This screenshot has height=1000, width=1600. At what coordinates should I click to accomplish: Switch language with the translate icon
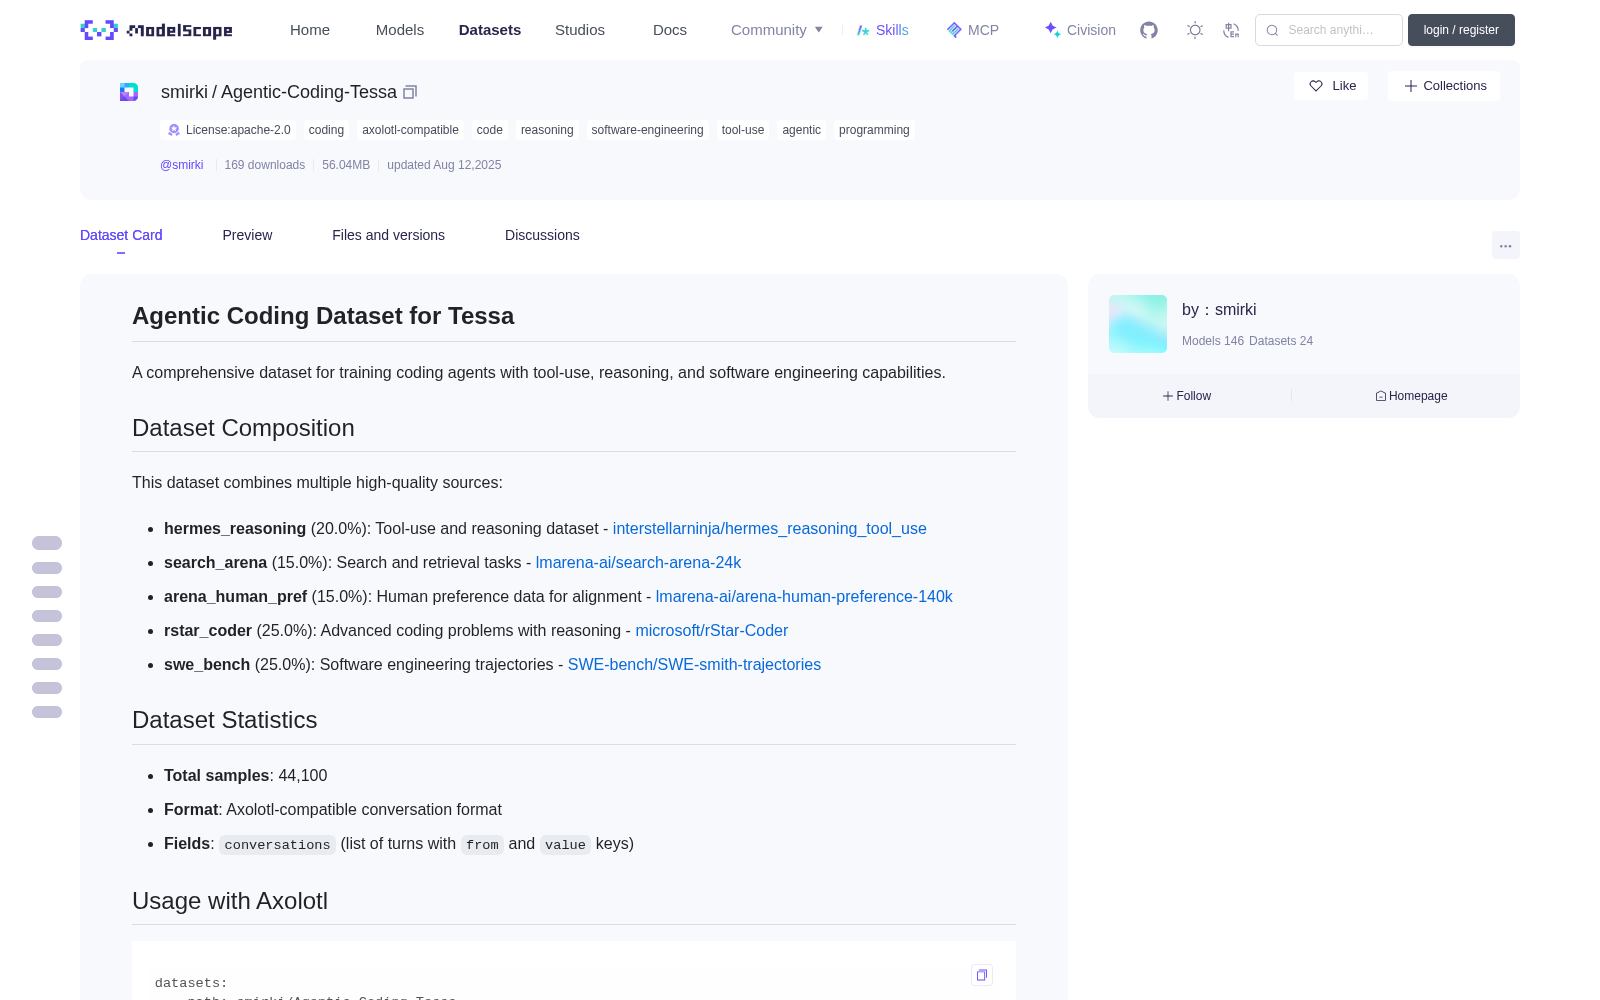click(x=1232, y=30)
